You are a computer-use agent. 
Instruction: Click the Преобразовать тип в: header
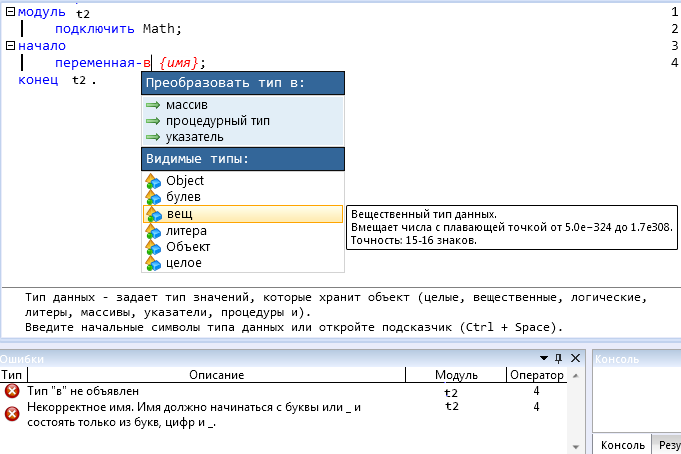pyautogui.click(x=243, y=83)
